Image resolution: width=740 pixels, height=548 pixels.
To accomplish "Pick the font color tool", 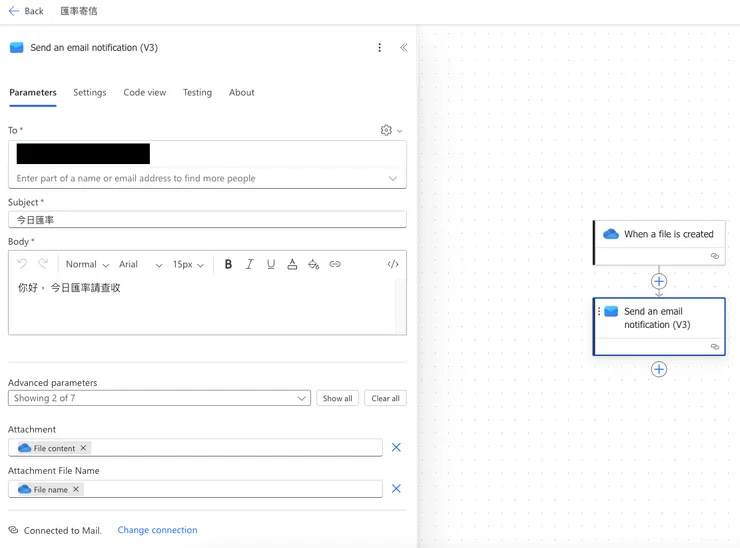I will click(292, 264).
